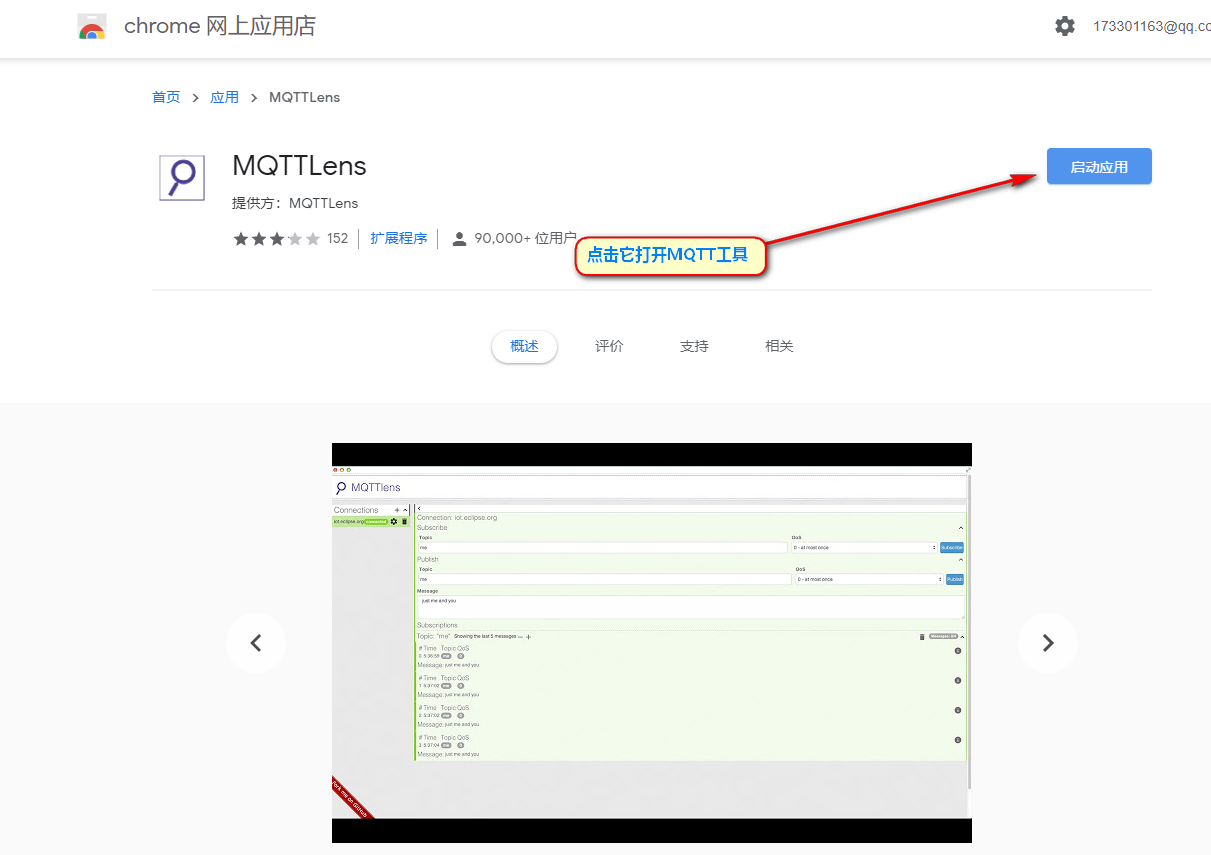
Task: Show next screenshot with right arrow
Action: (x=1048, y=643)
